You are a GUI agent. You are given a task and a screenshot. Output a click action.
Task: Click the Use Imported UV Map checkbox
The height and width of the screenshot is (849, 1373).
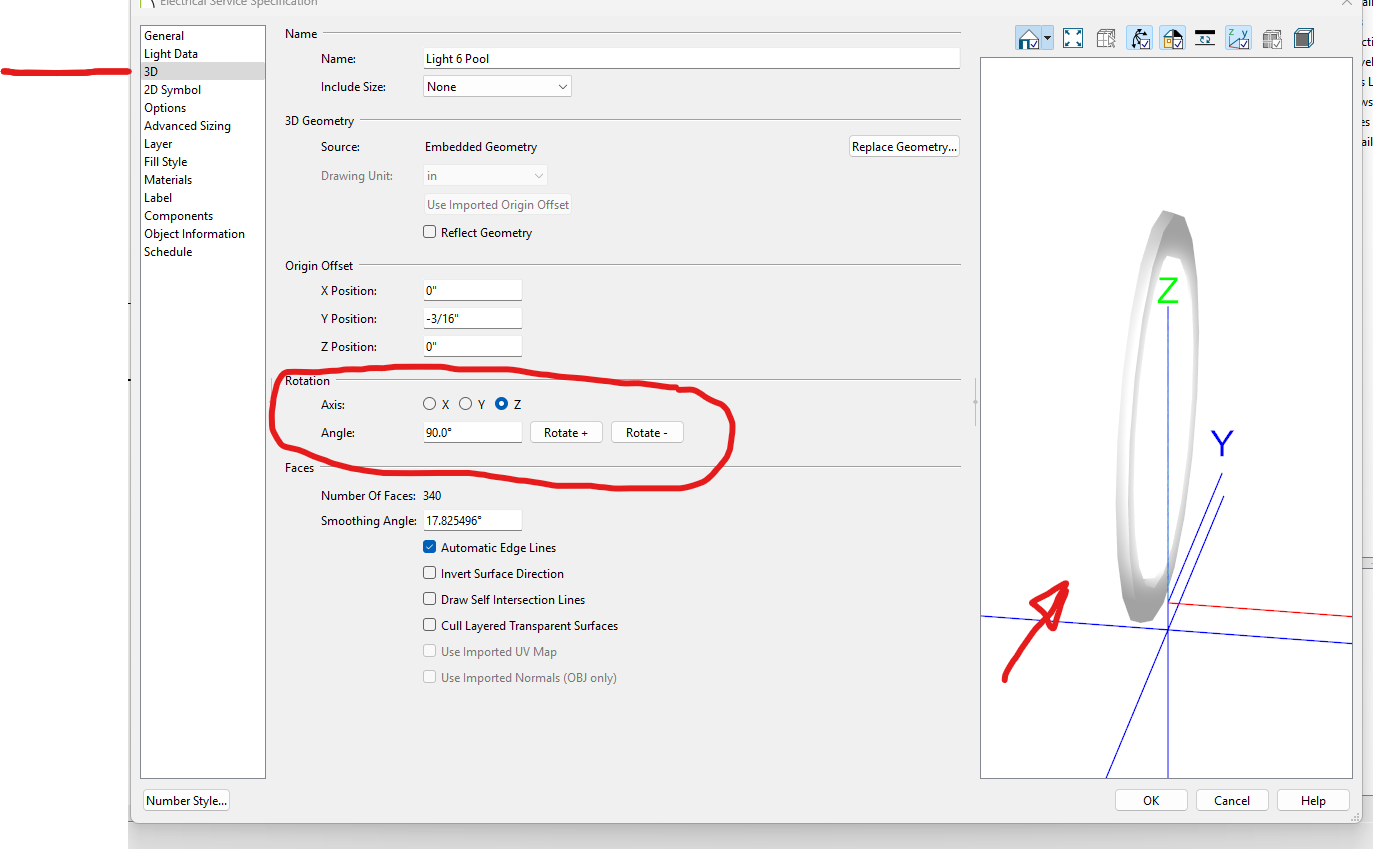pos(430,651)
